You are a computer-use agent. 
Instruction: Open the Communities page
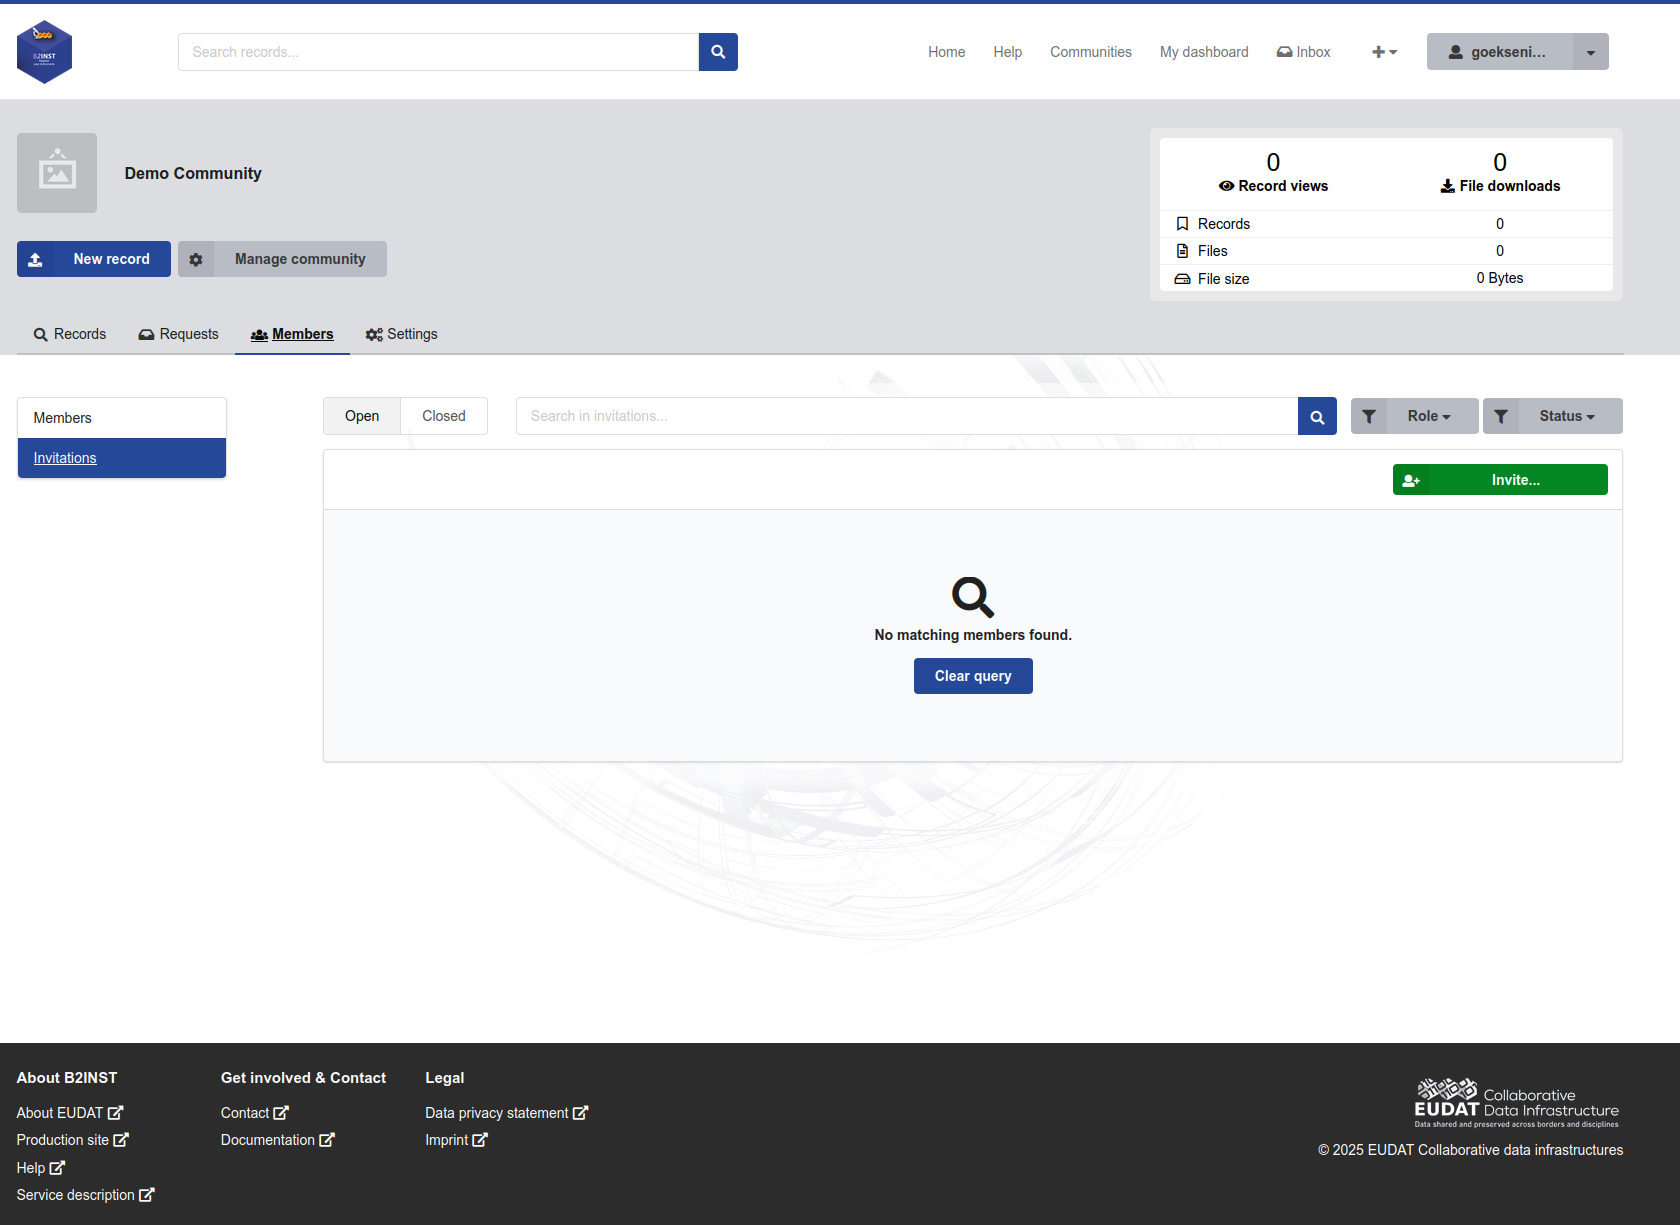[x=1090, y=52]
